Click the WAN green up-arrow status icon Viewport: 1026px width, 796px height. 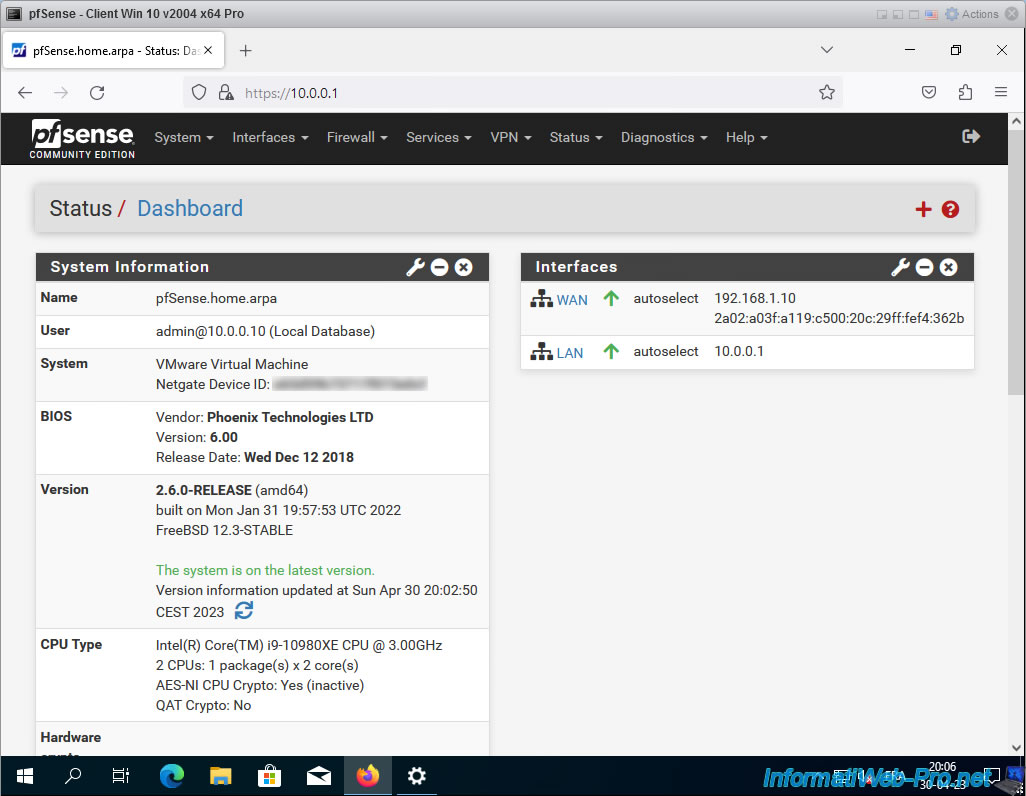click(x=611, y=298)
